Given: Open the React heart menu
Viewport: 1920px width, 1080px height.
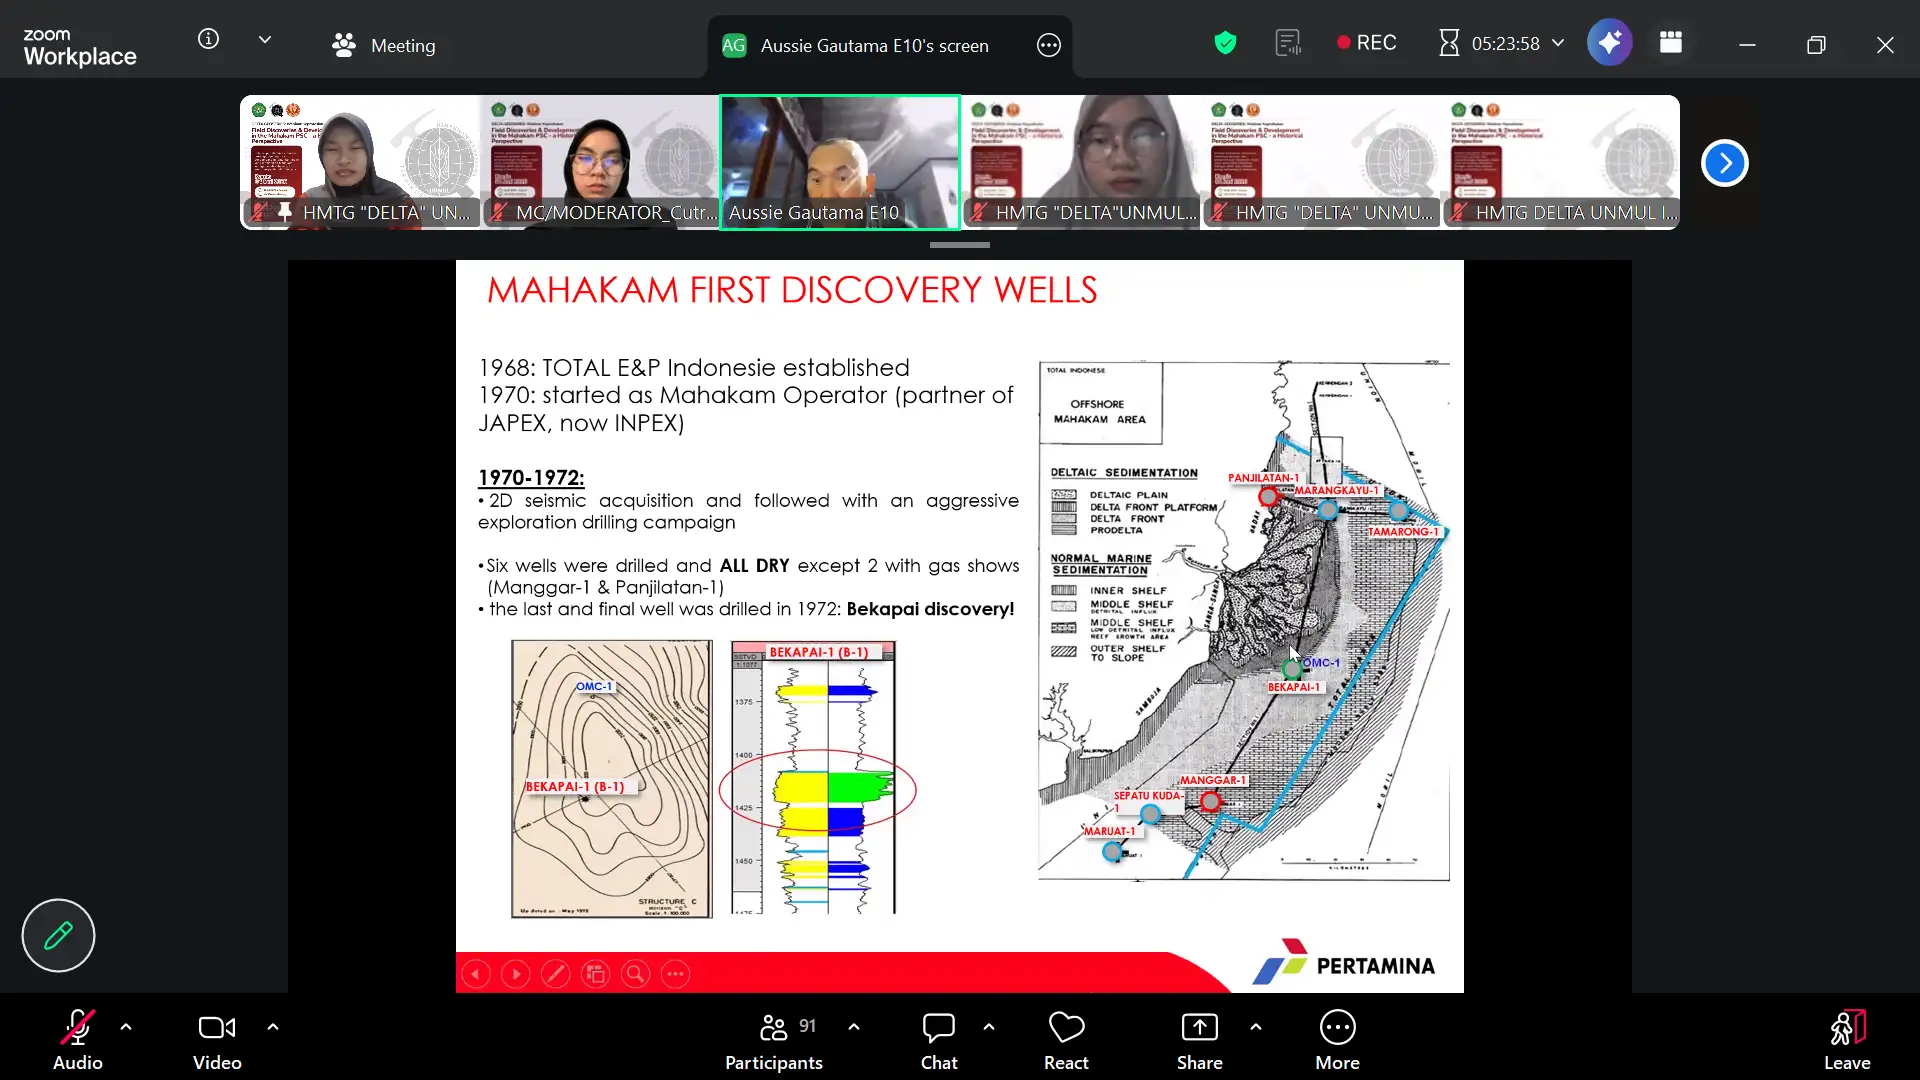Looking at the screenshot, I should click(x=1066, y=1040).
